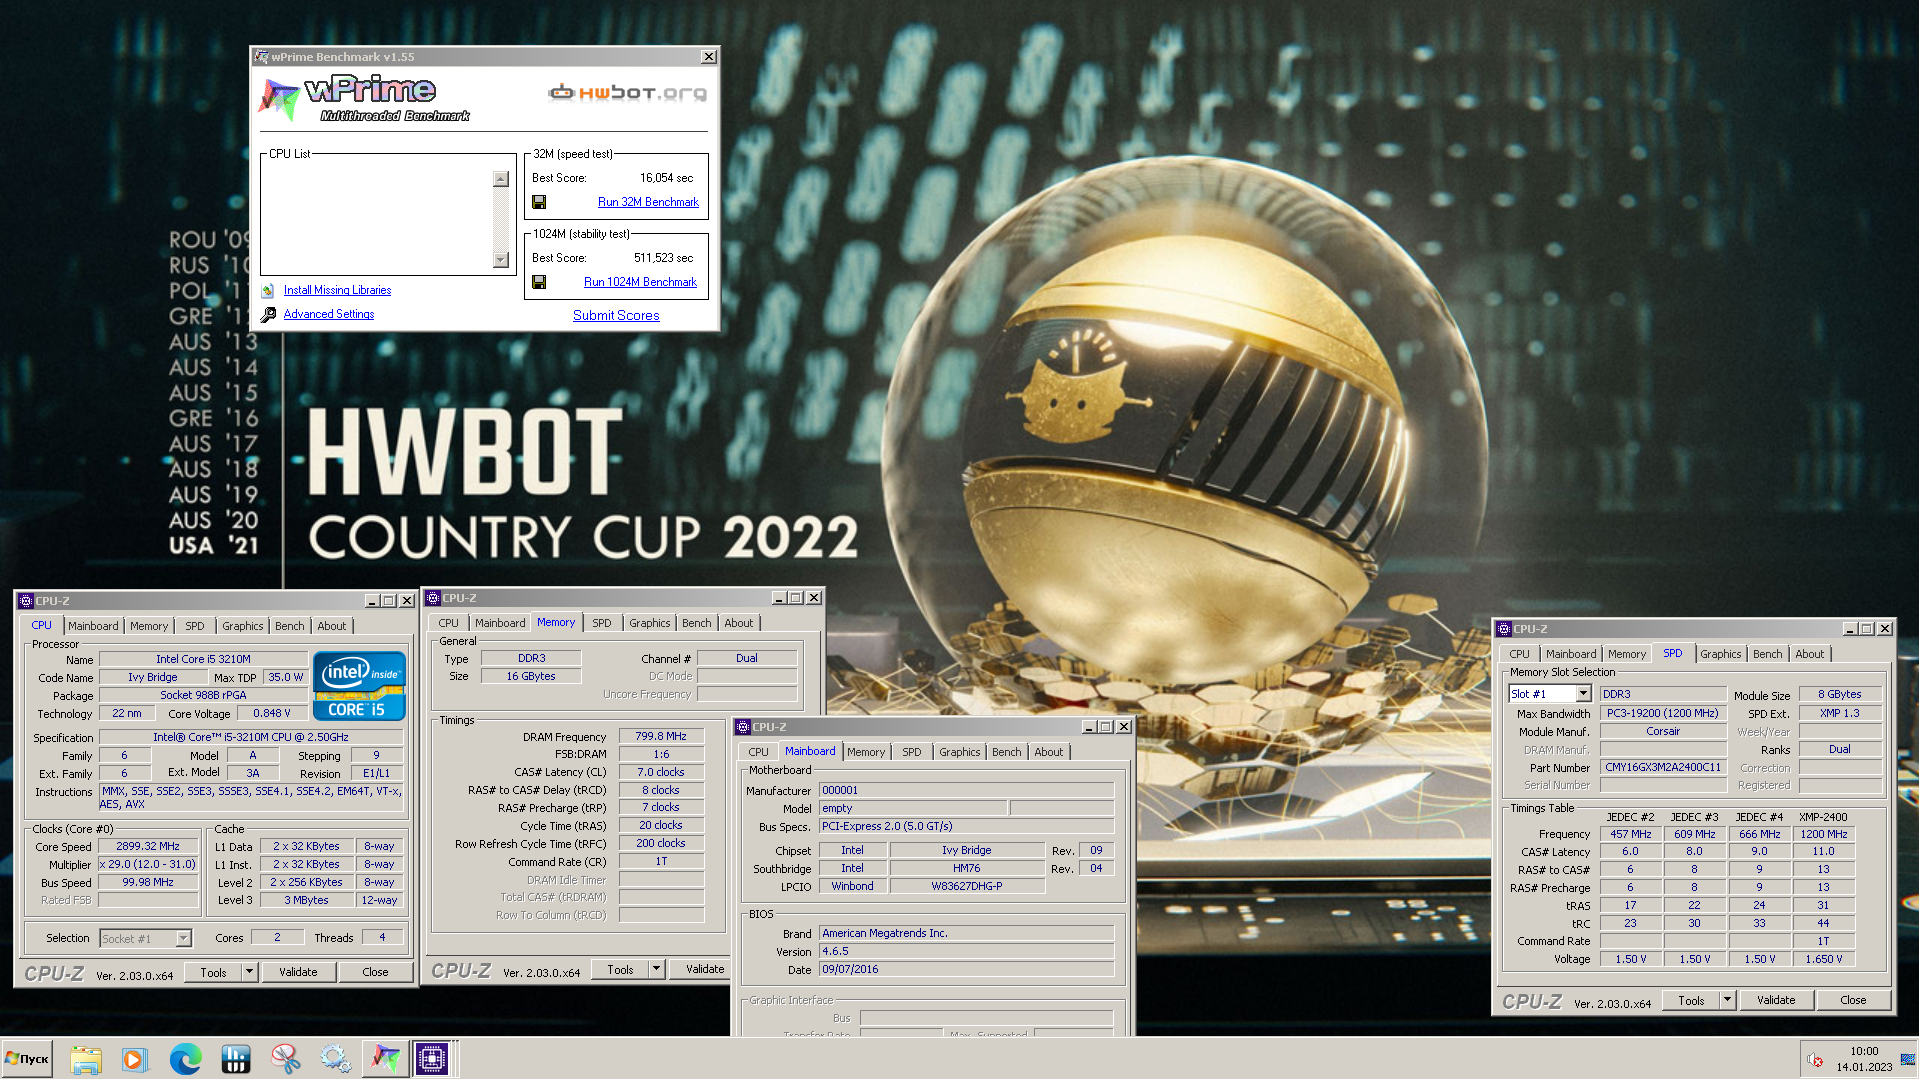1919x1079 pixels.
Task: Open Graphics tab in the Memory window
Action: click(650, 623)
